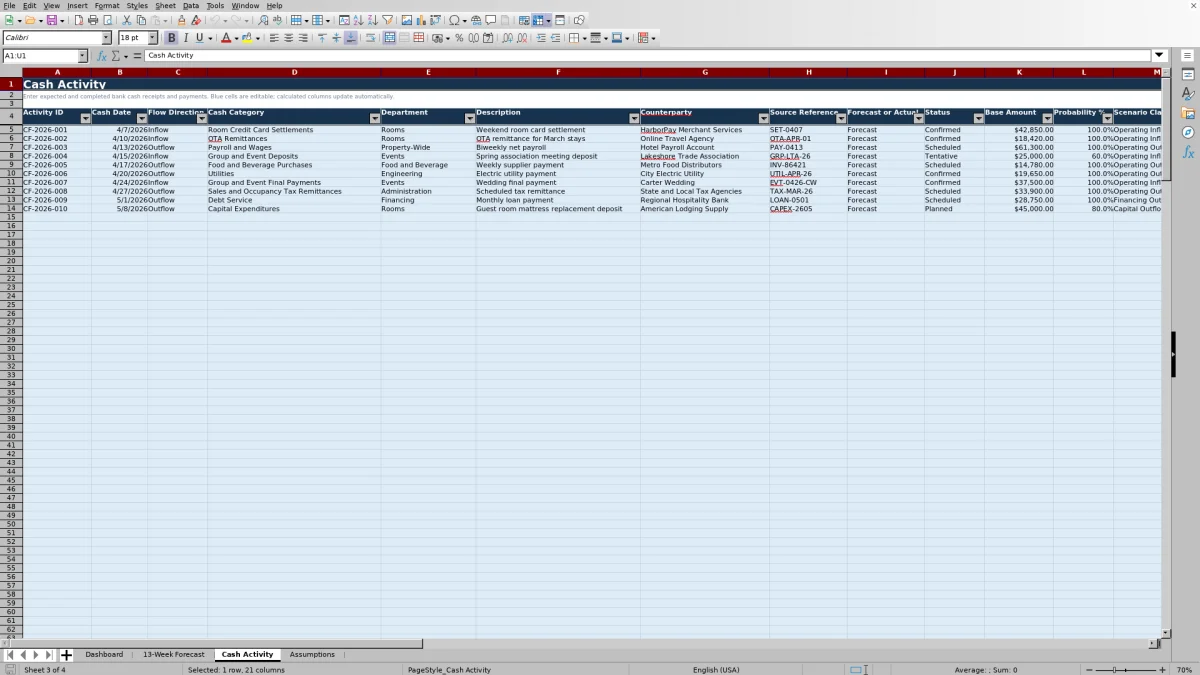Image resolution: width=1200 pixels, height=675 pixels.
Task: Open the sidebar Properties panel icon
Action: pos(1188,74)
